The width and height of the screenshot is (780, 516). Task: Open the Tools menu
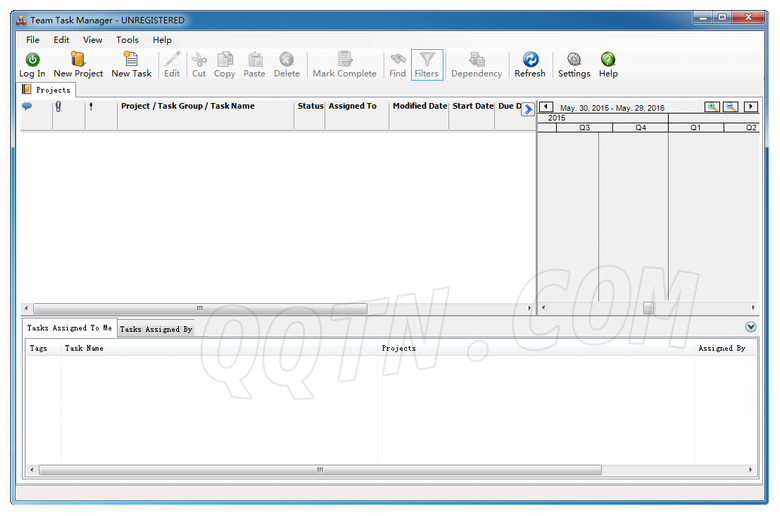(x=127, y=40)
